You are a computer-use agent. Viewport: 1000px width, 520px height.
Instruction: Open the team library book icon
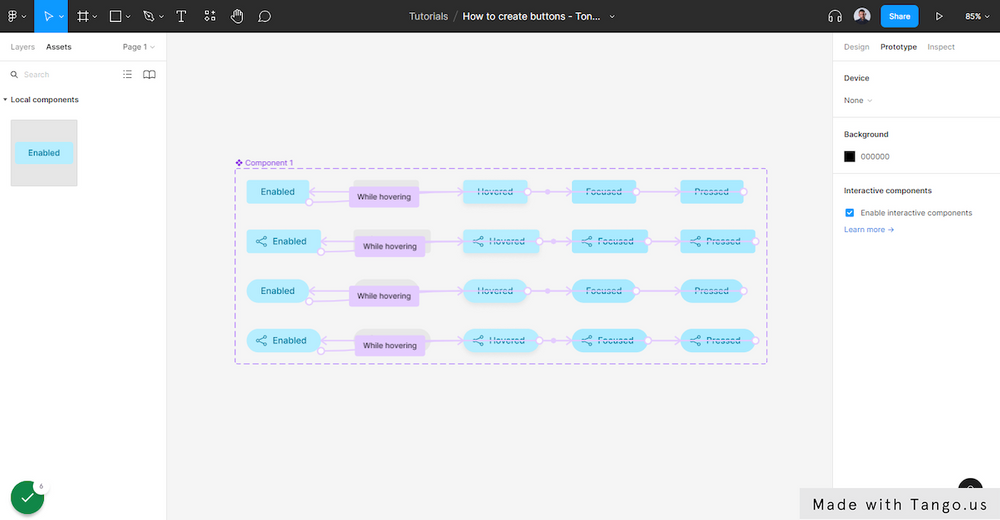[x=149, y=74]
